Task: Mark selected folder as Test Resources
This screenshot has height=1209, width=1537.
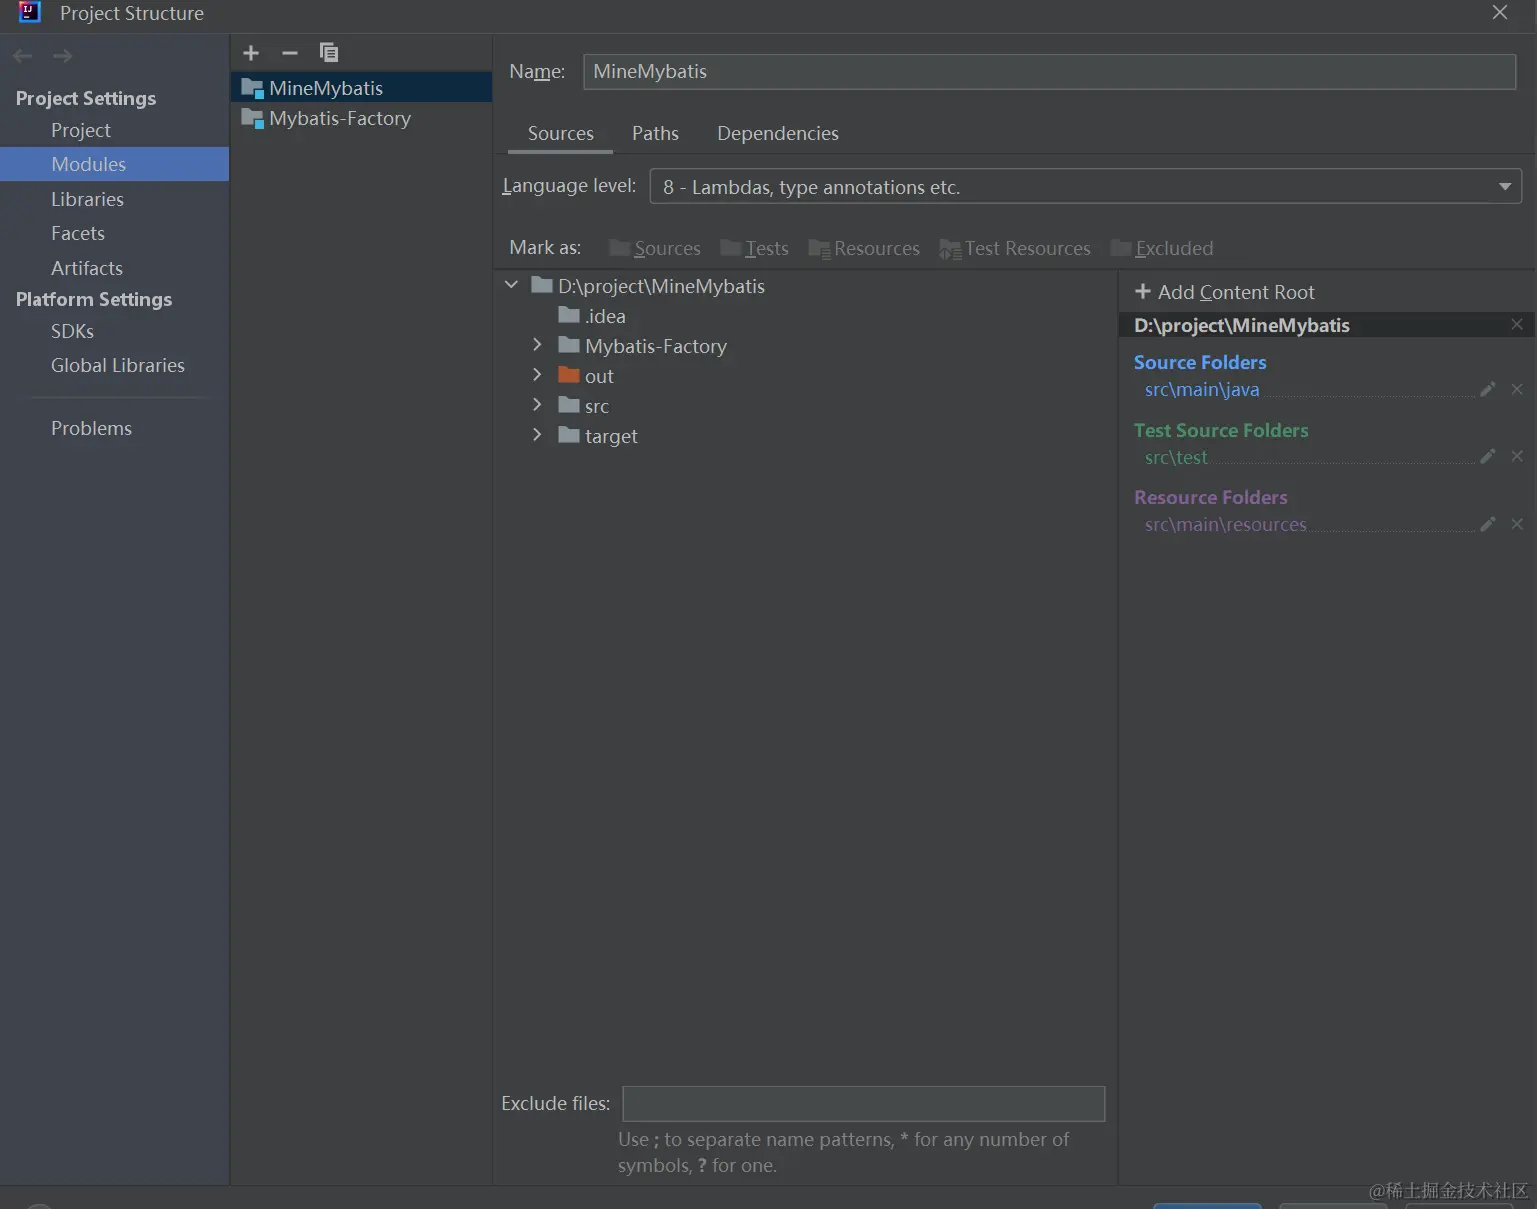Action: (x=1015, y=248)
